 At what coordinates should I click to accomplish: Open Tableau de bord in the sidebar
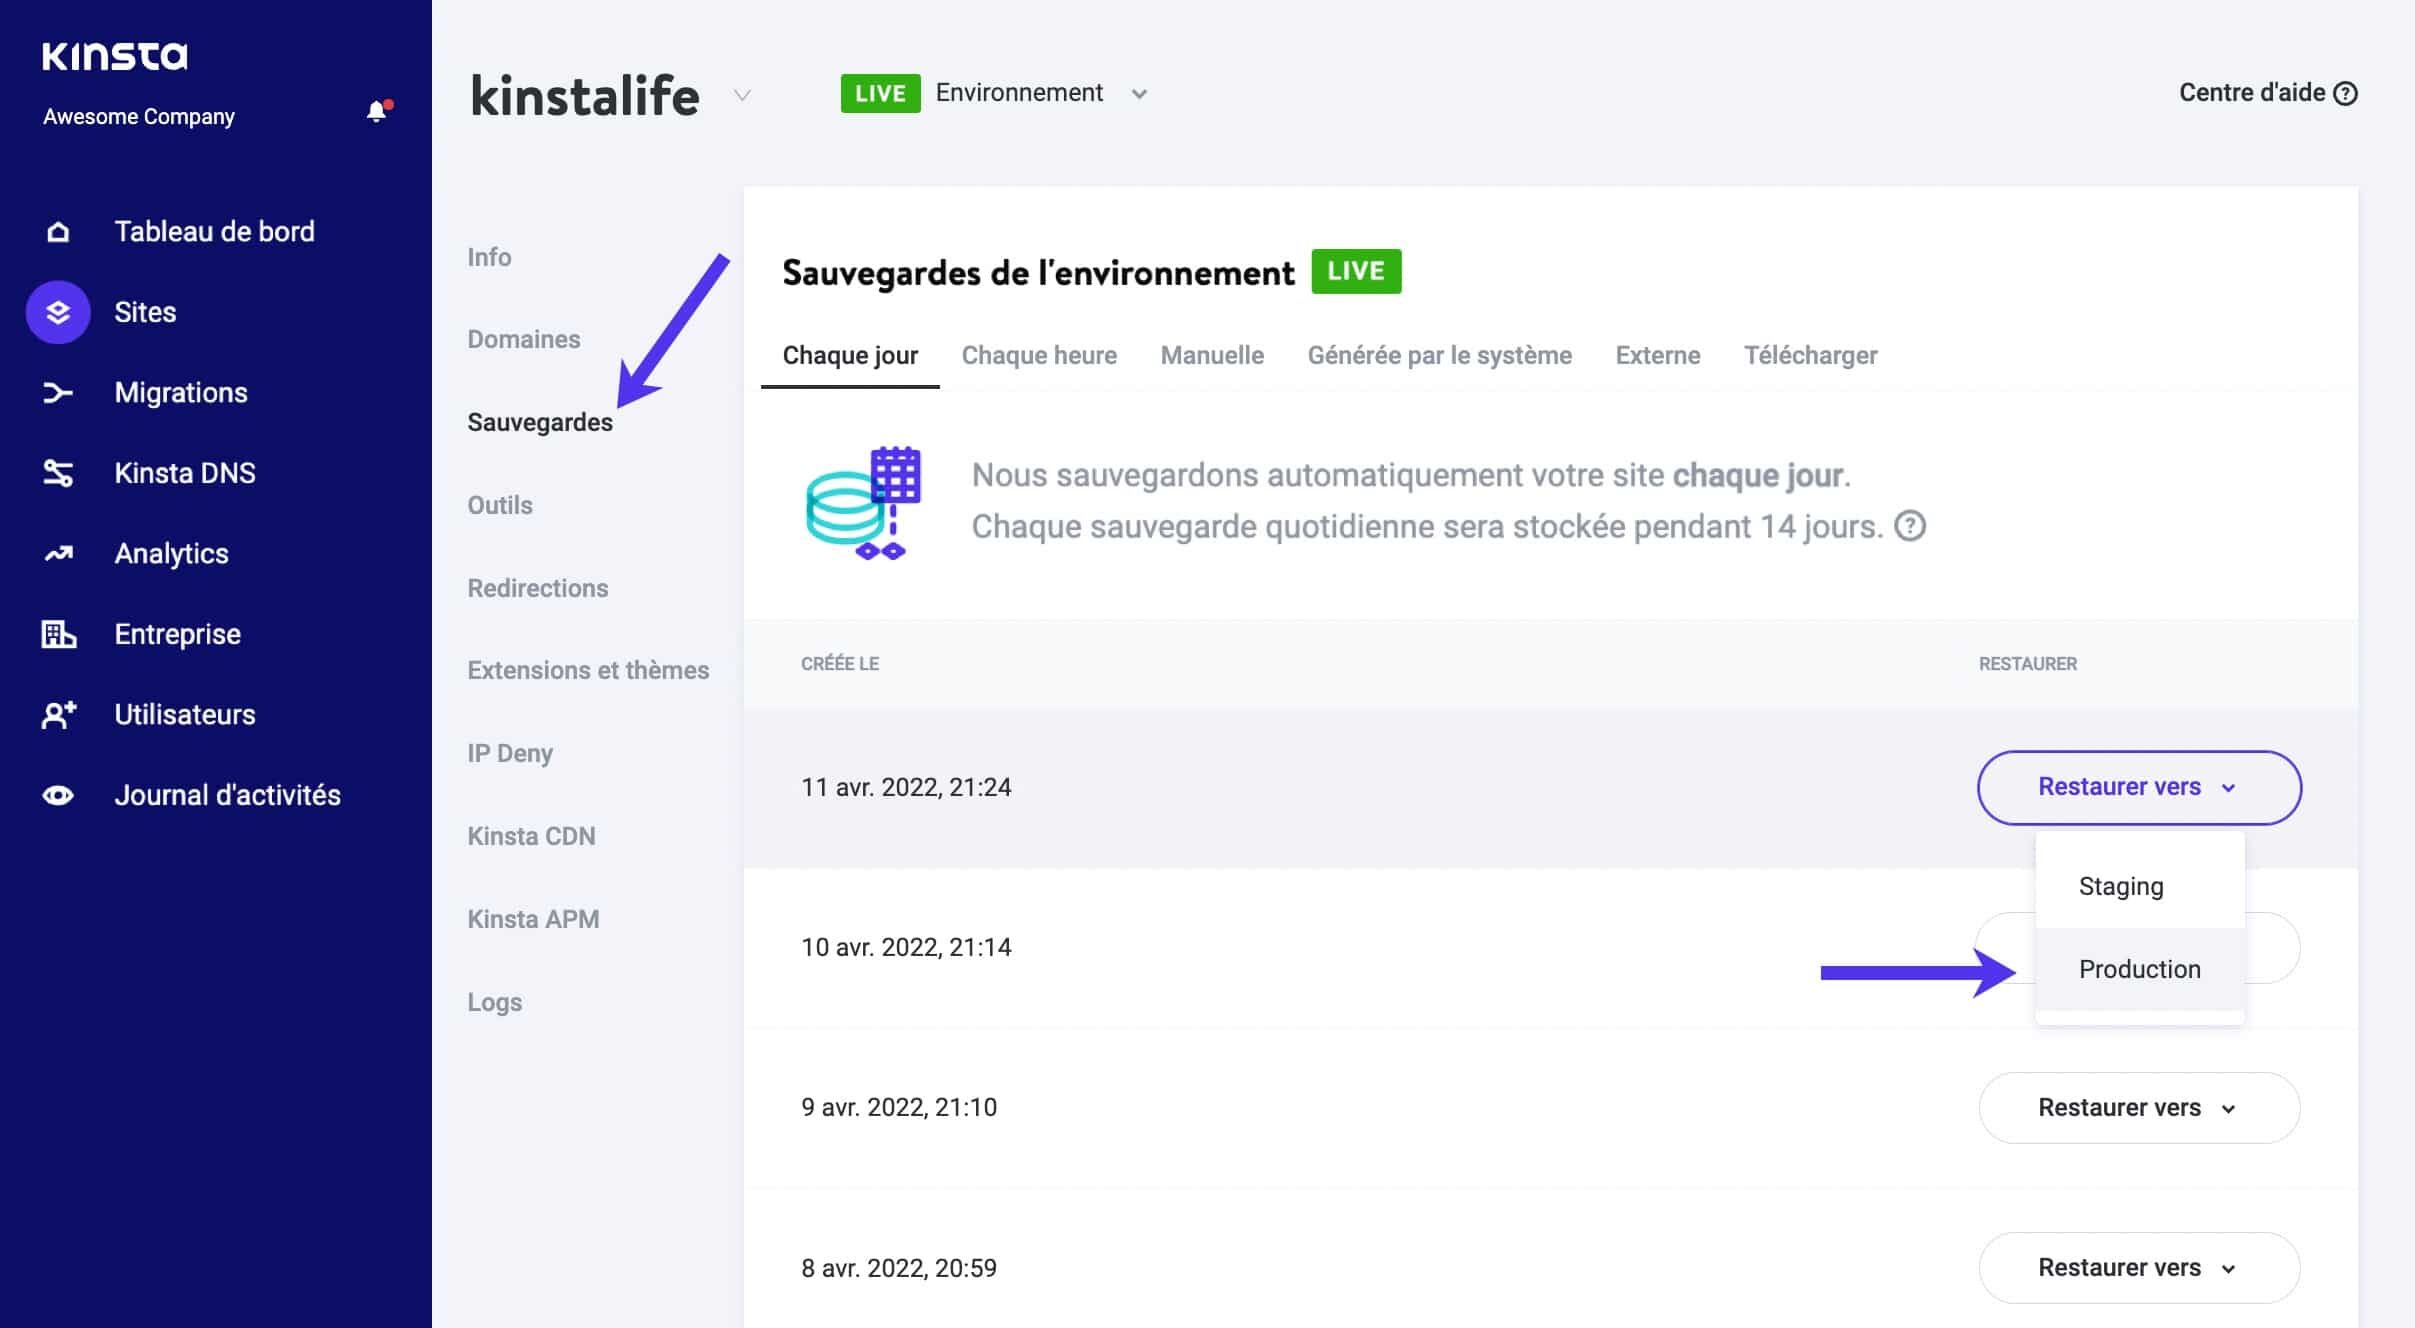click(x=214, y=232)
